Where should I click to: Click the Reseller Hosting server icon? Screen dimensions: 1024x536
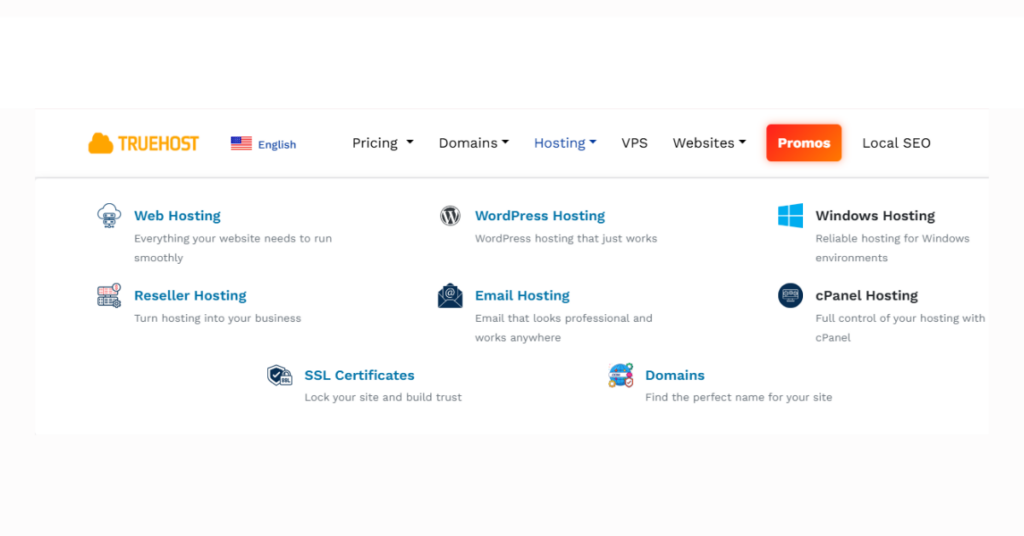click(x=109, y=295)
